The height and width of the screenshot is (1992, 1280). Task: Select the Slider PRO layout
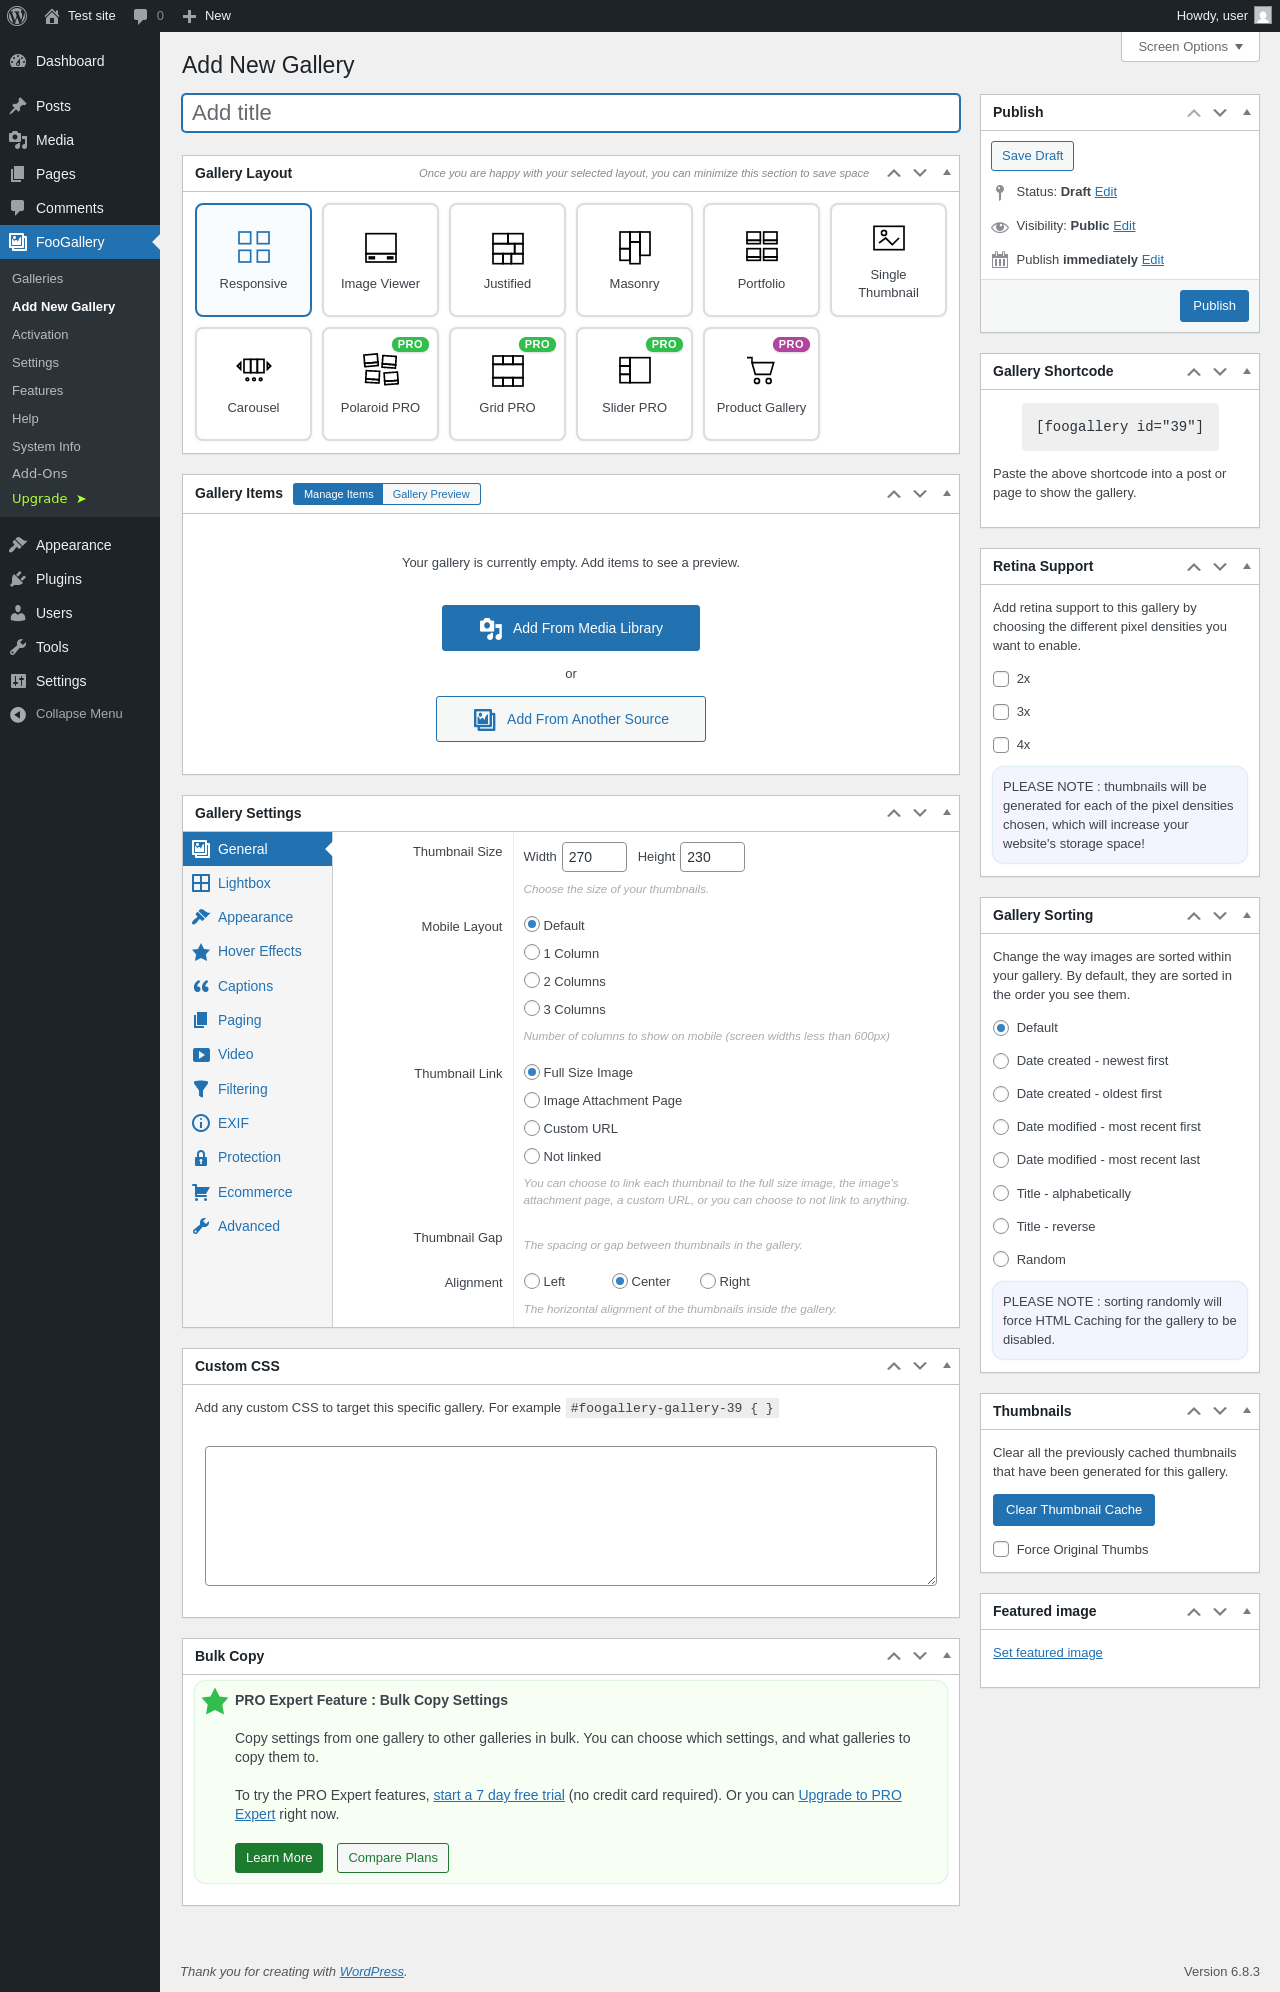pyautogui.click(x=634, y=384)
